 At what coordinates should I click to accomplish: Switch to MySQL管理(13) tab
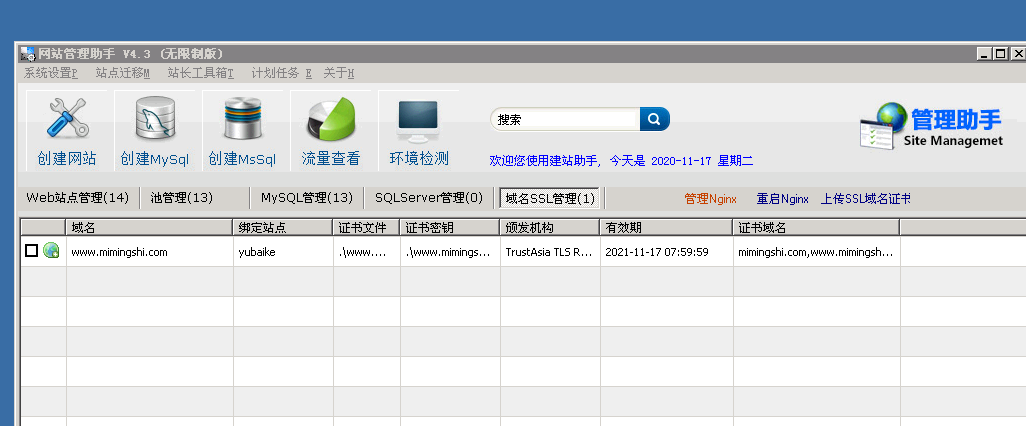point(307,198)
